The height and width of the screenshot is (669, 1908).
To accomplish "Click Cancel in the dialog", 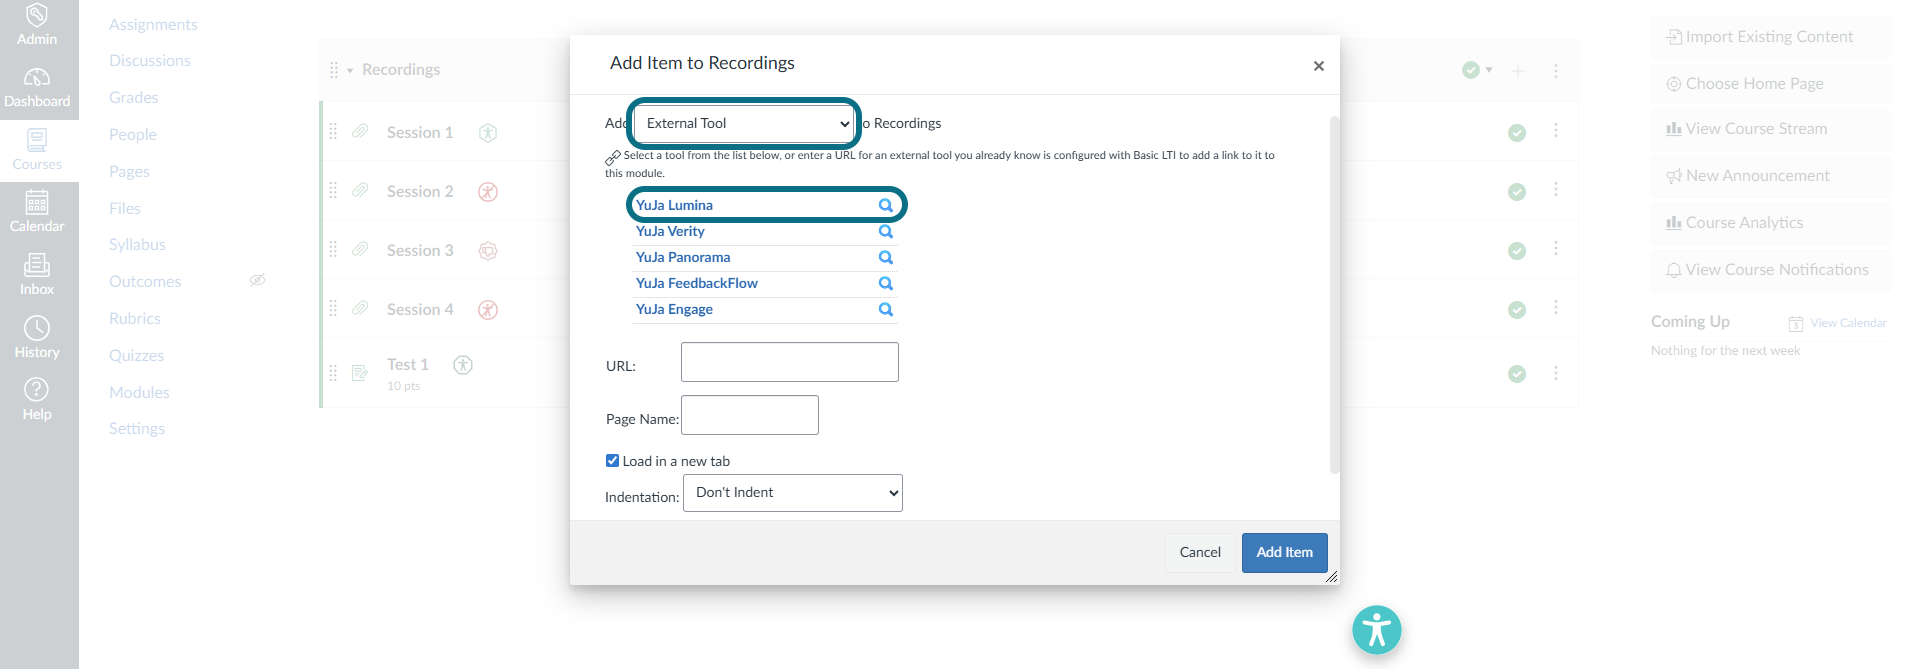I will coord(1200,553).
